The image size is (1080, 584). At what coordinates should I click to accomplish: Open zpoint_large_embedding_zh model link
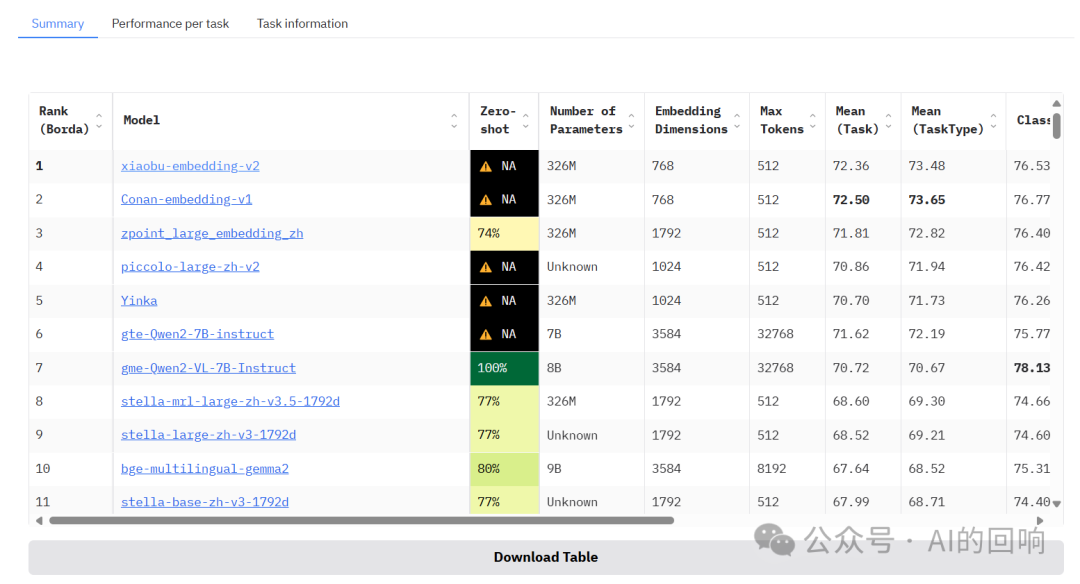pyautogui.click(x=212, y=233)
